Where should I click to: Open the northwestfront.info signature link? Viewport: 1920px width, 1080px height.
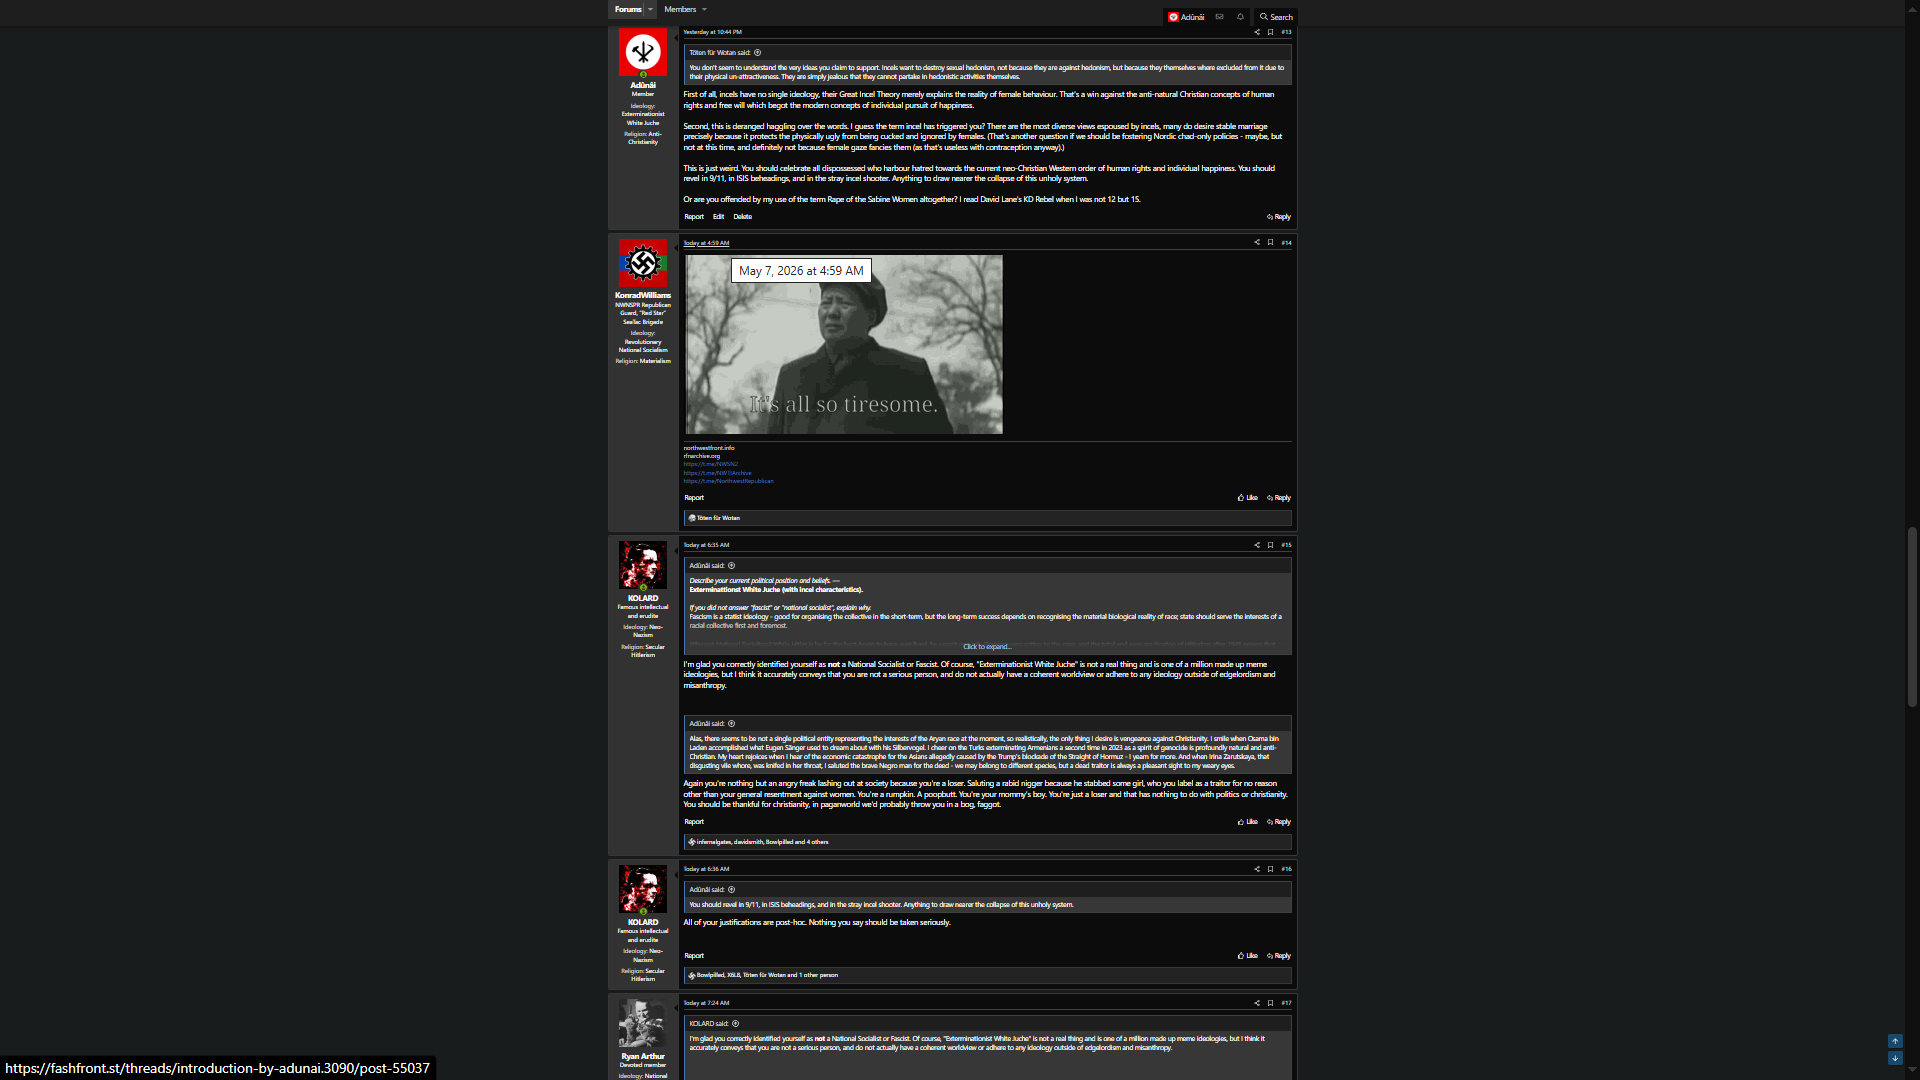pyautogui.click(x=709, y=448)
